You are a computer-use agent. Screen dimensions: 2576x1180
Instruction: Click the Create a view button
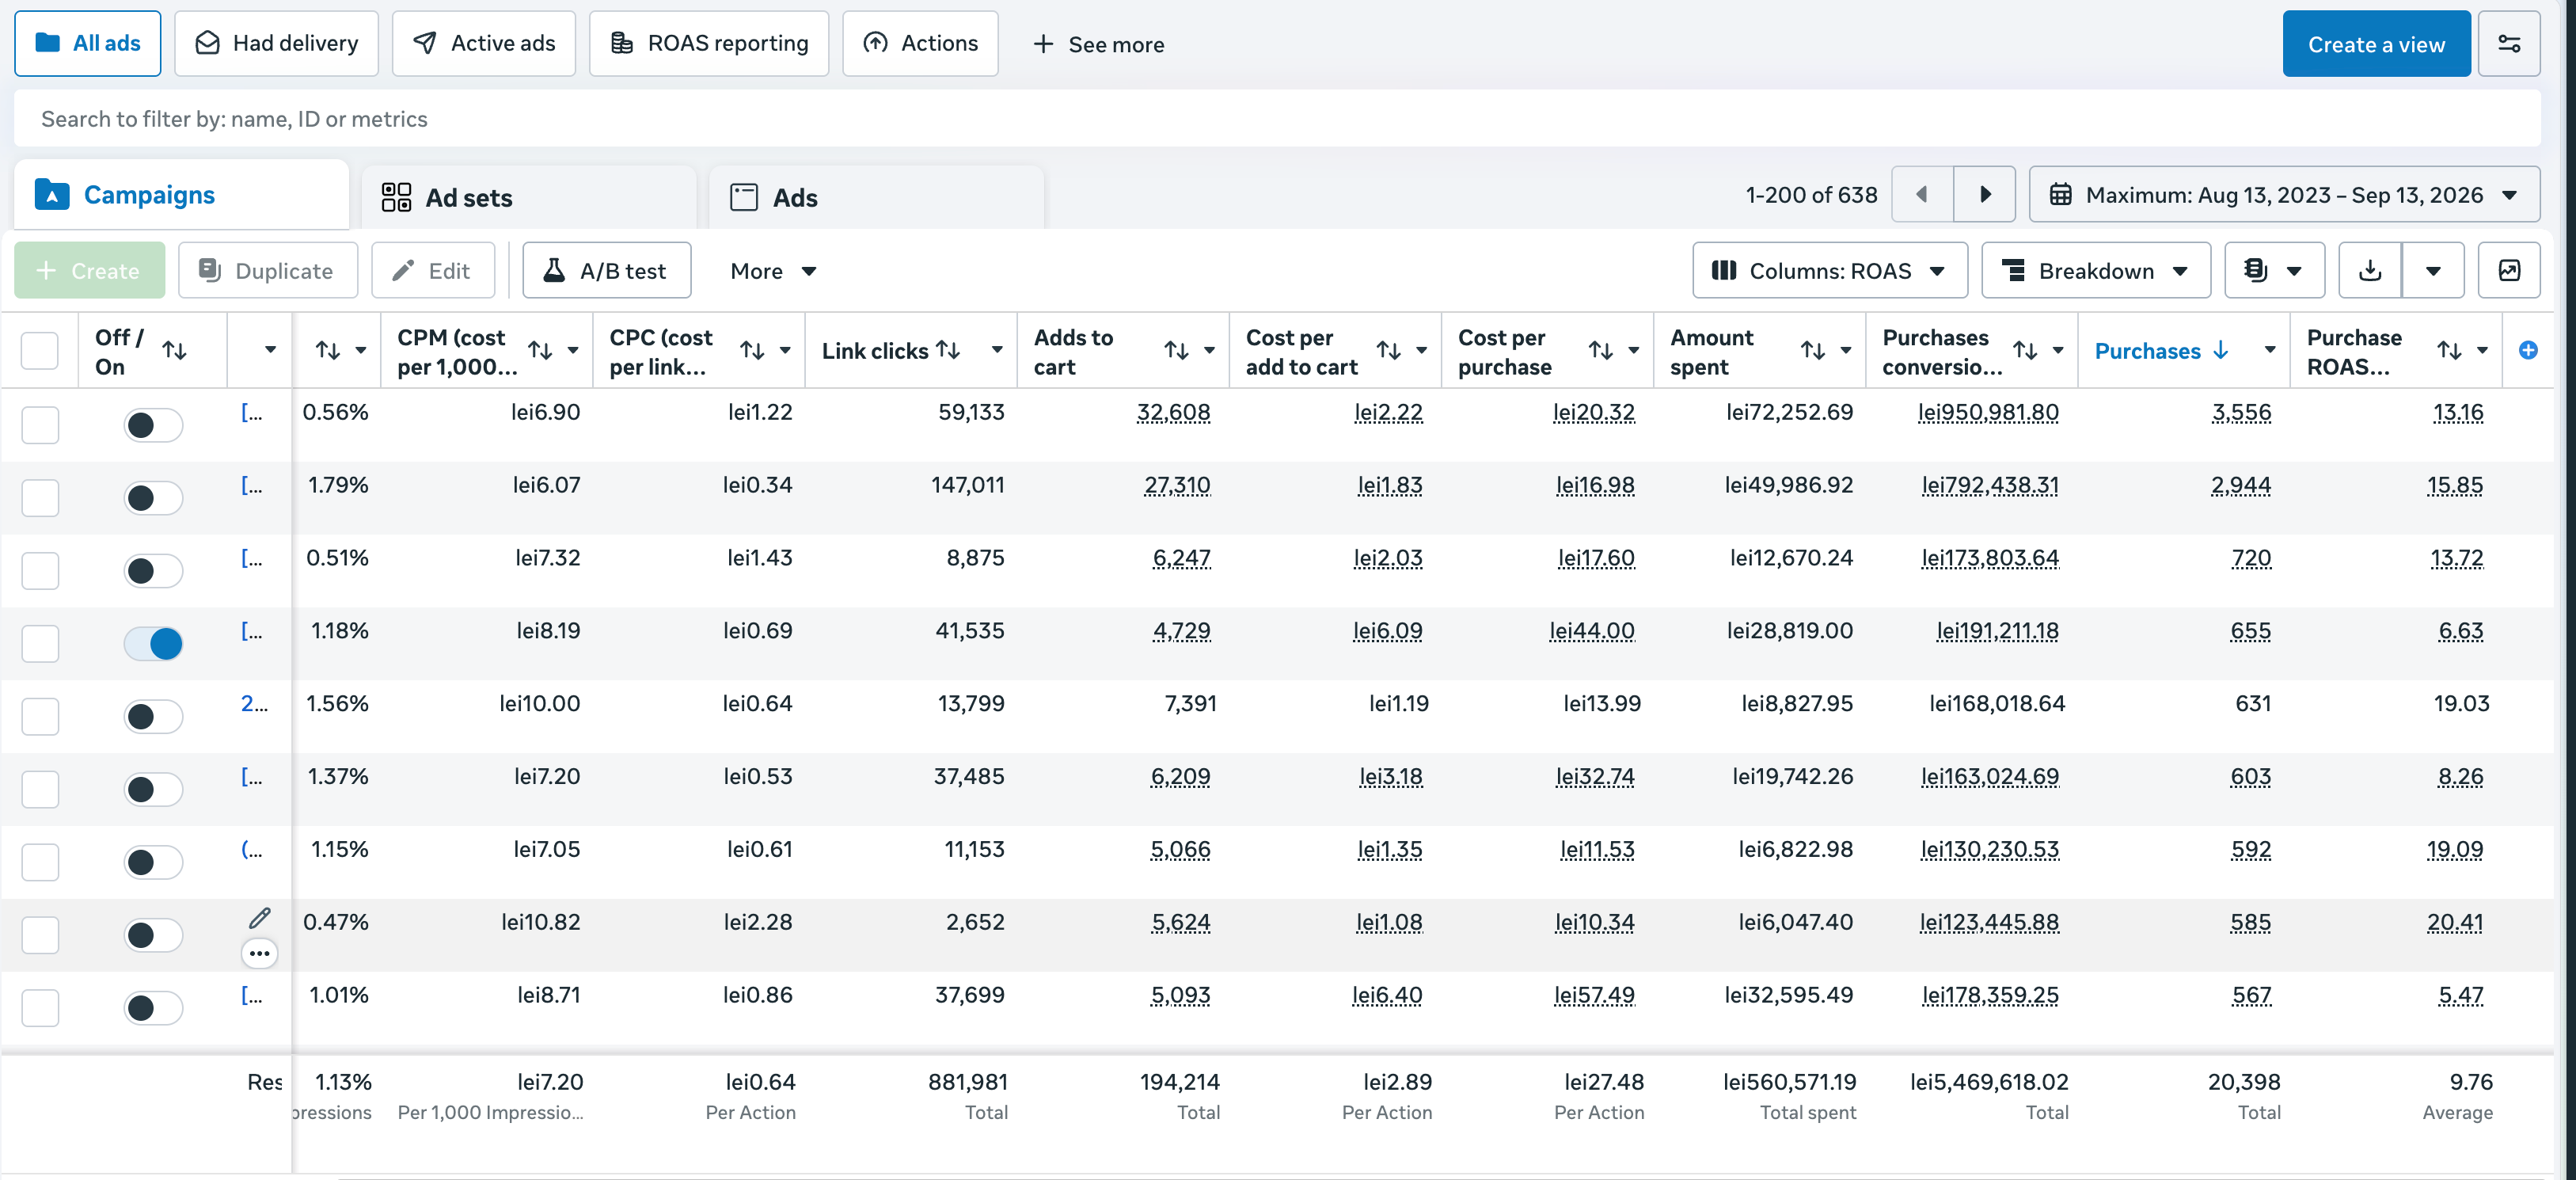pos(2376,44)
